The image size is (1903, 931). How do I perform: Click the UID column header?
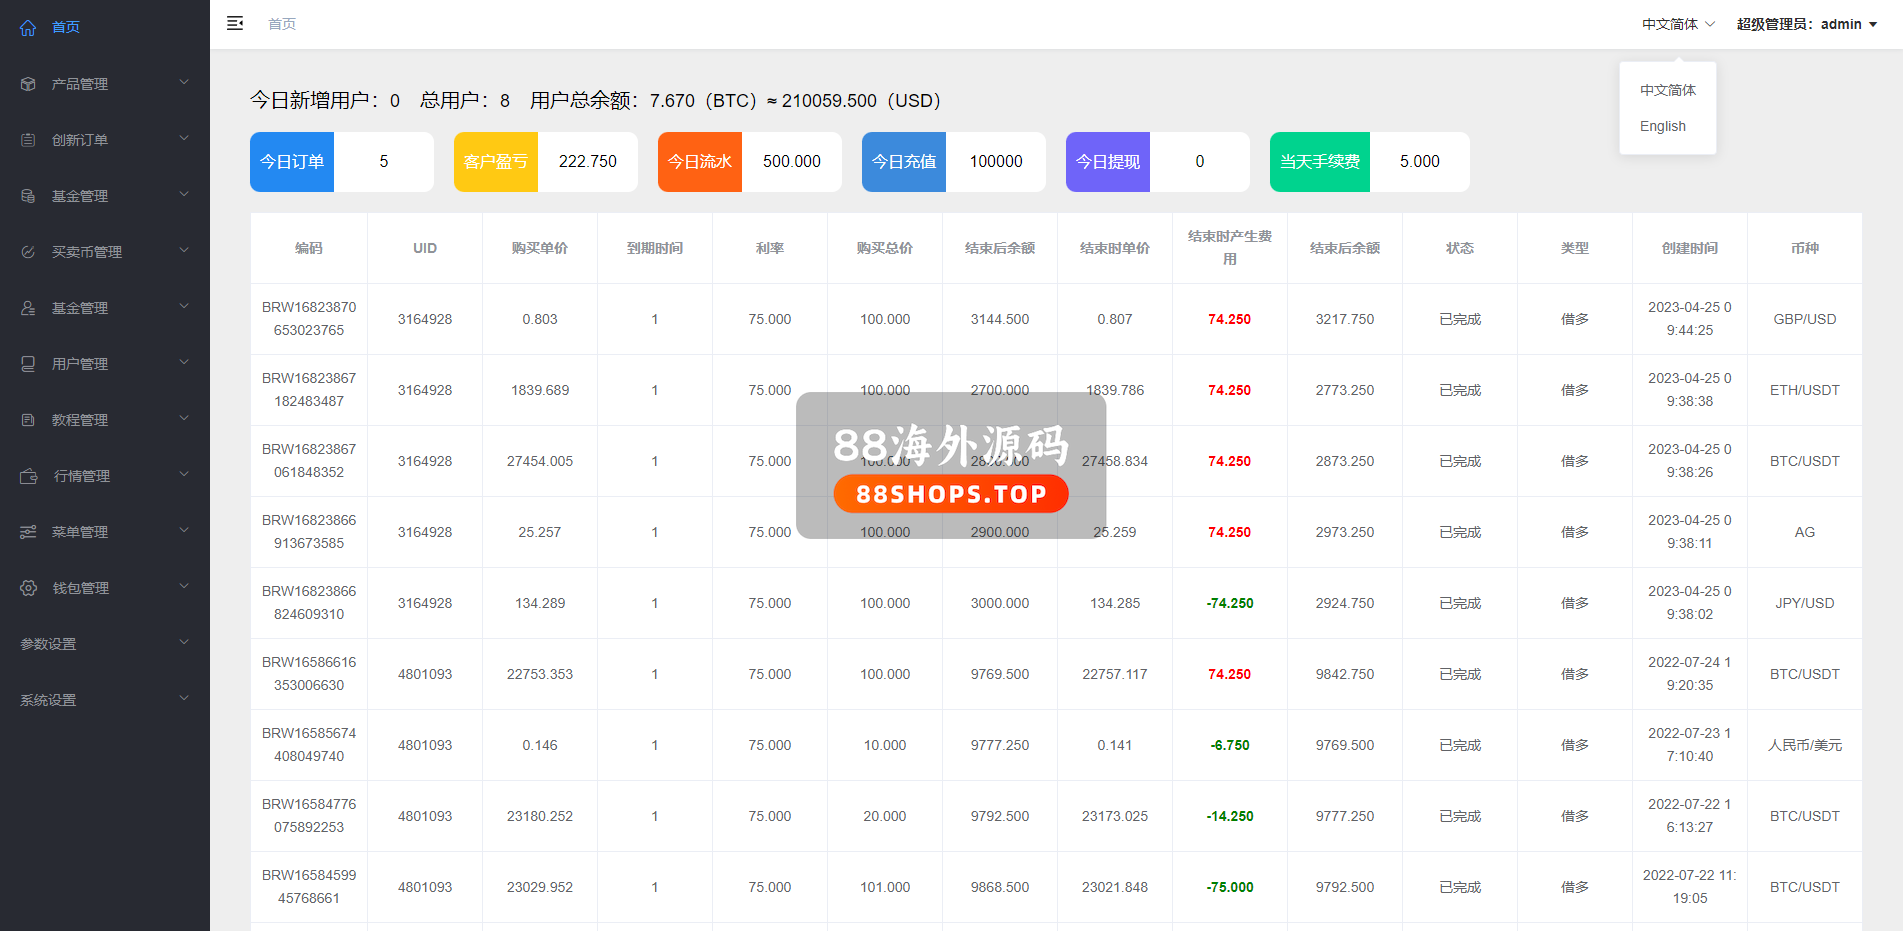click(x=425, y=248)
